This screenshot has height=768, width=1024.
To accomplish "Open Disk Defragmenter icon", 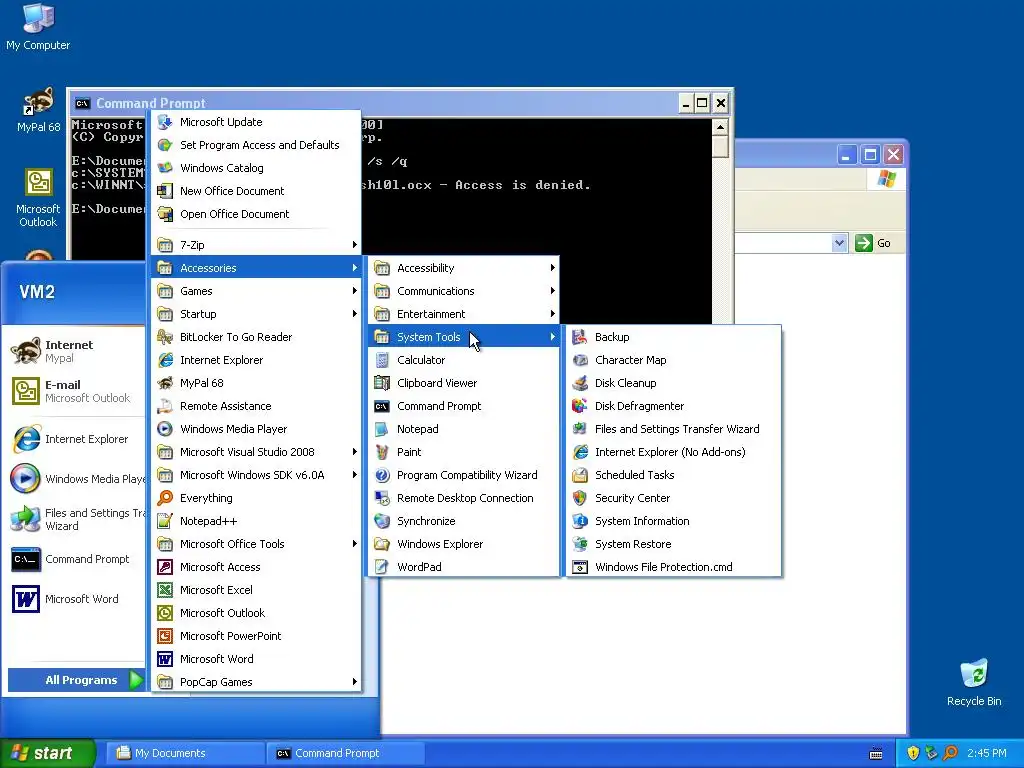I will [x=580, y=406].
